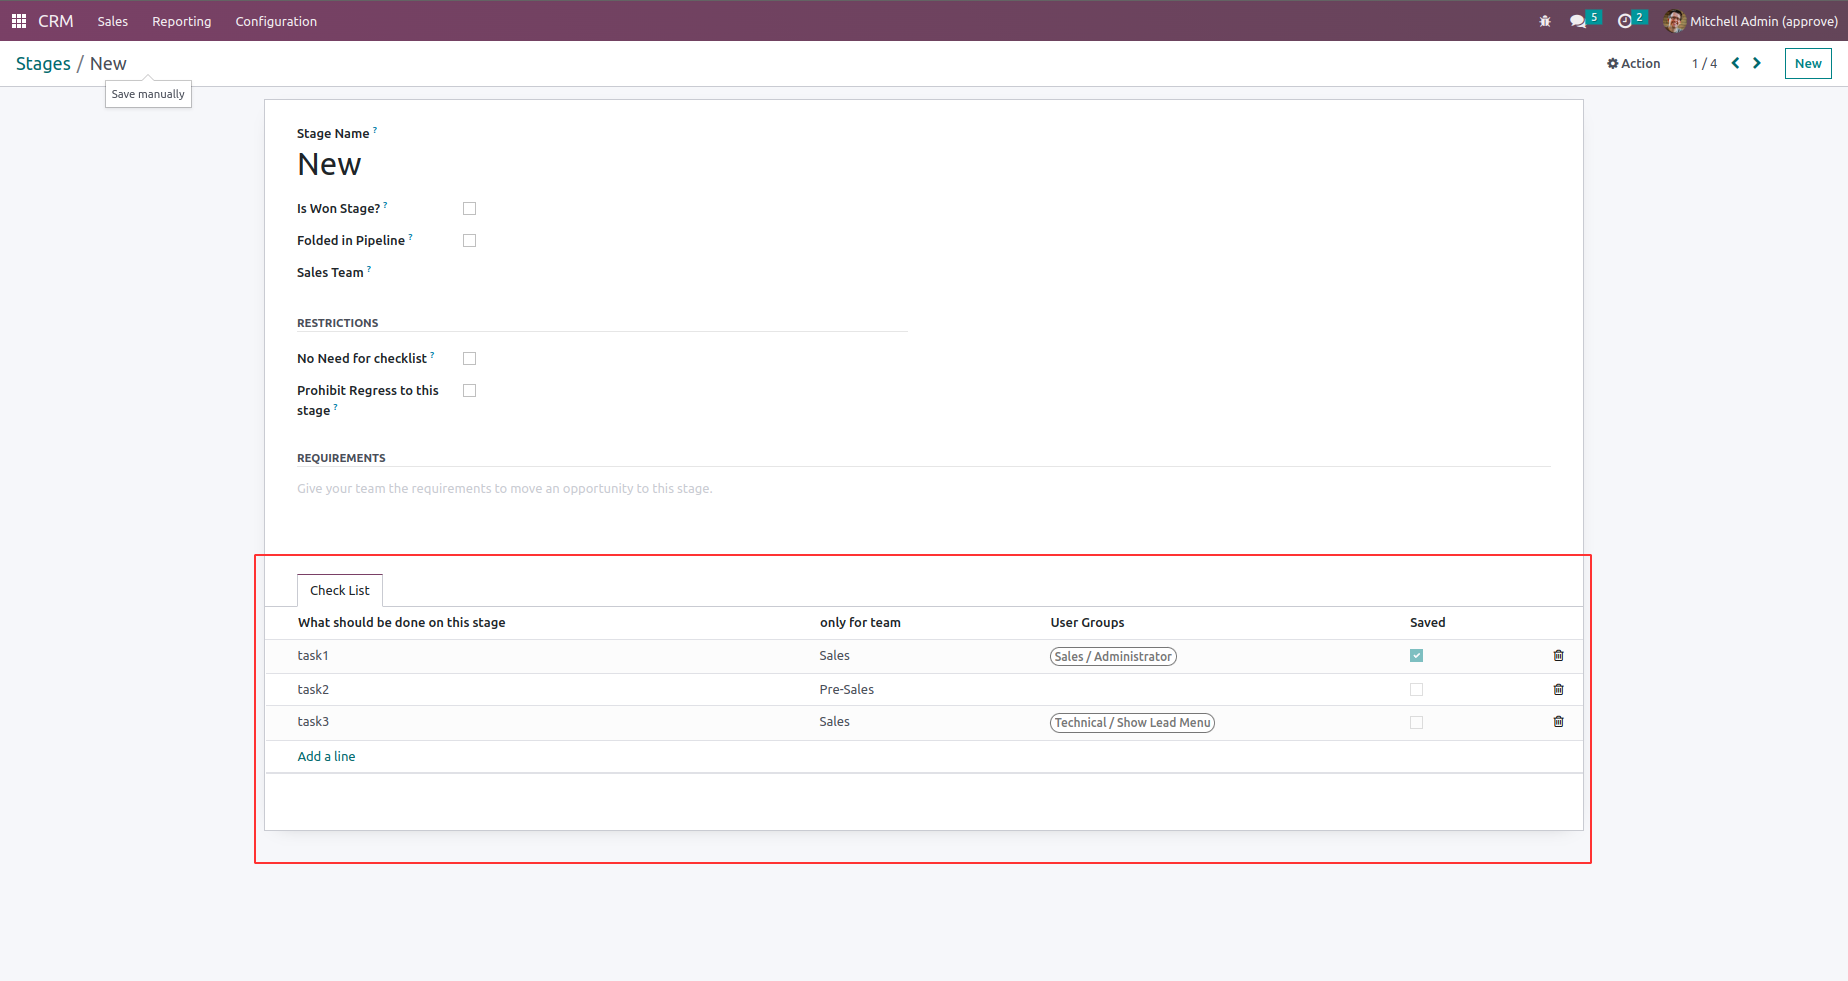Click the debug bug icon

pos(1545,21)
